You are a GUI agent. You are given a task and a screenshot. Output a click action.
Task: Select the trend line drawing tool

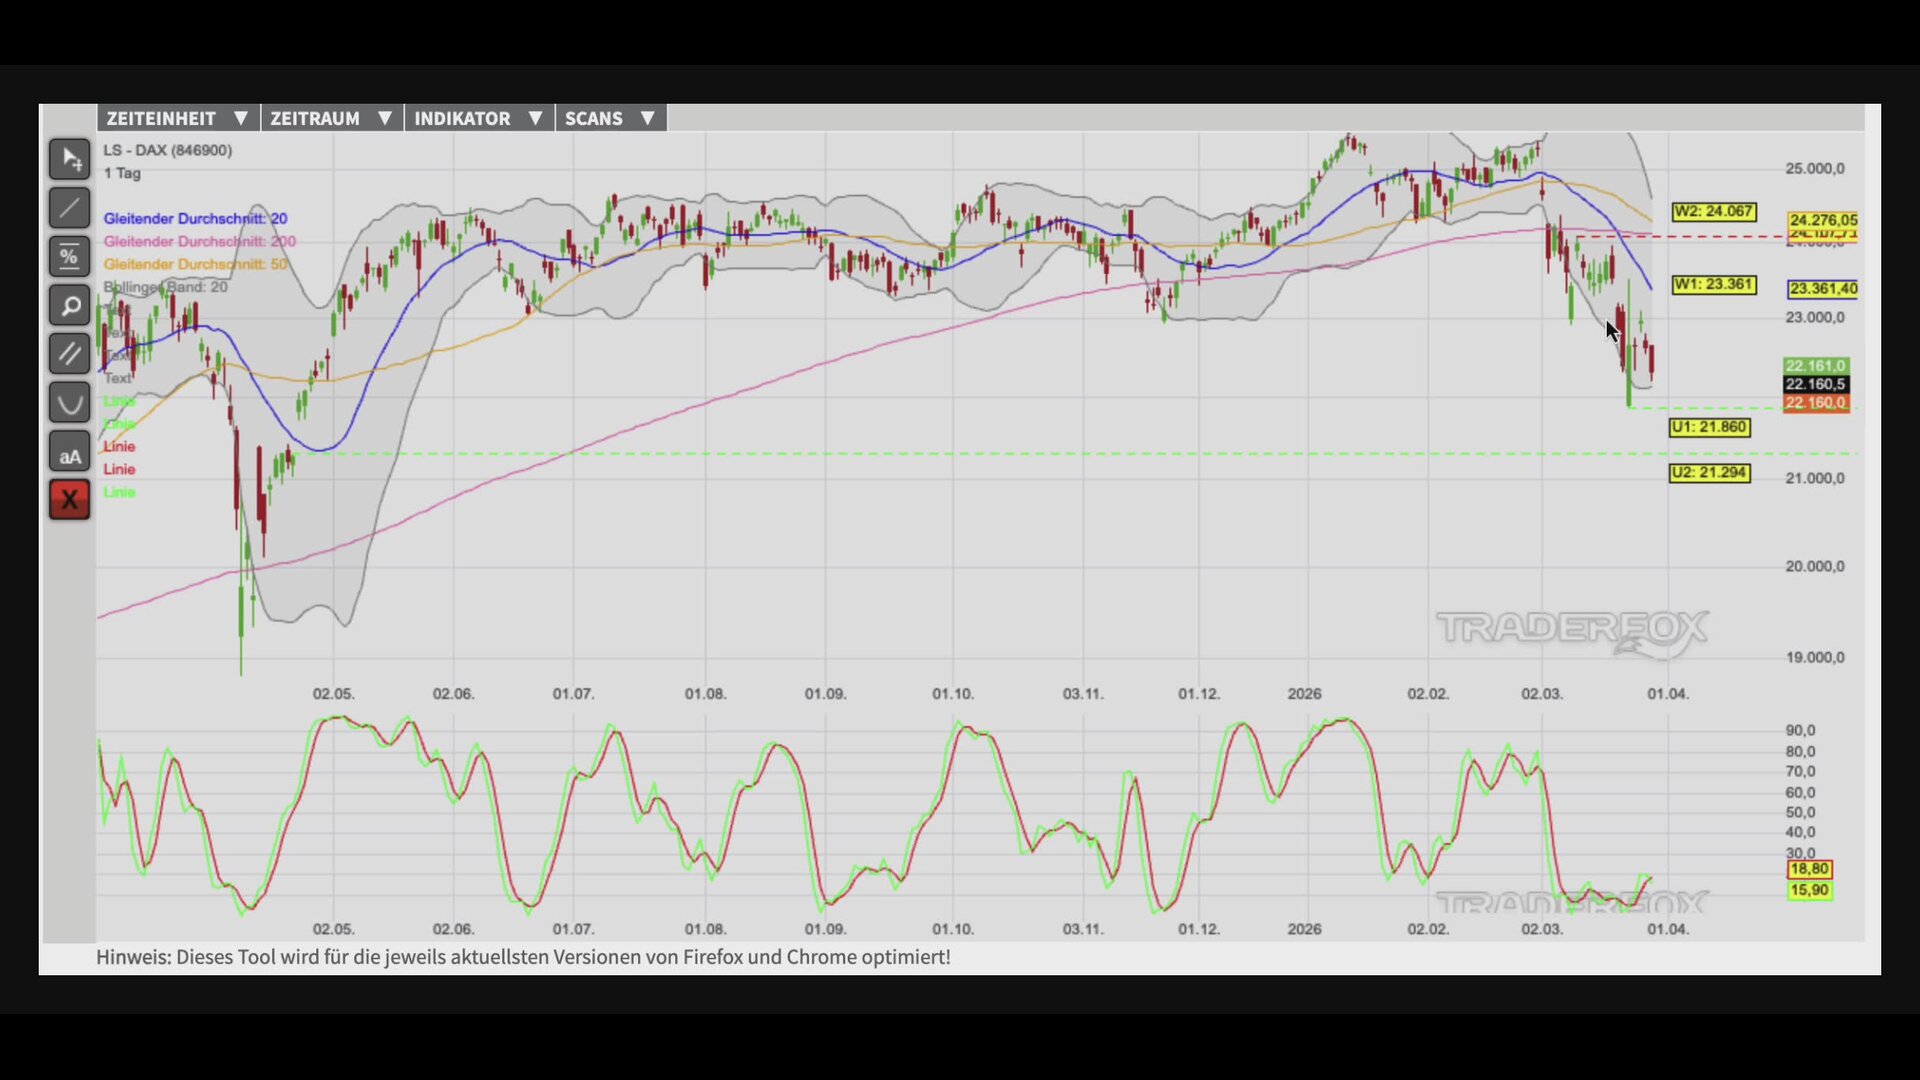69,208
